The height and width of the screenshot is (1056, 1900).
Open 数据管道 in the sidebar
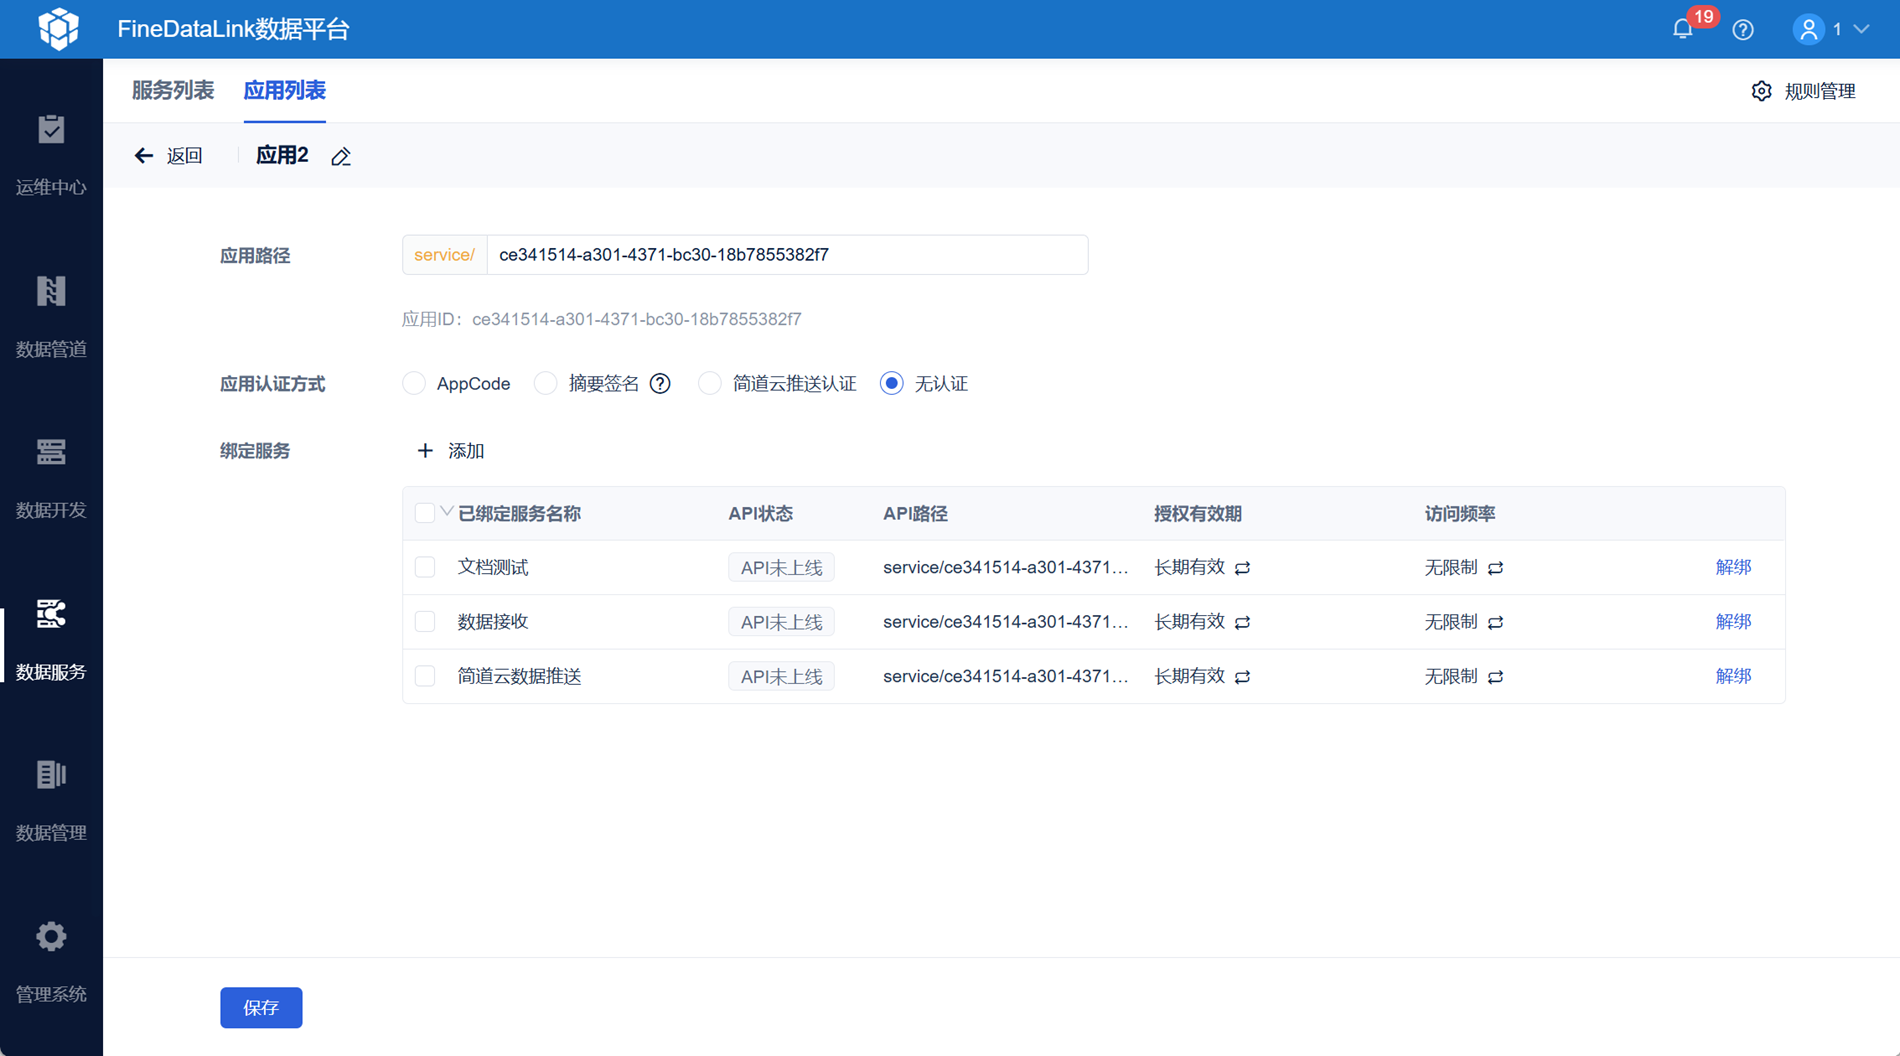coord(51,317)
